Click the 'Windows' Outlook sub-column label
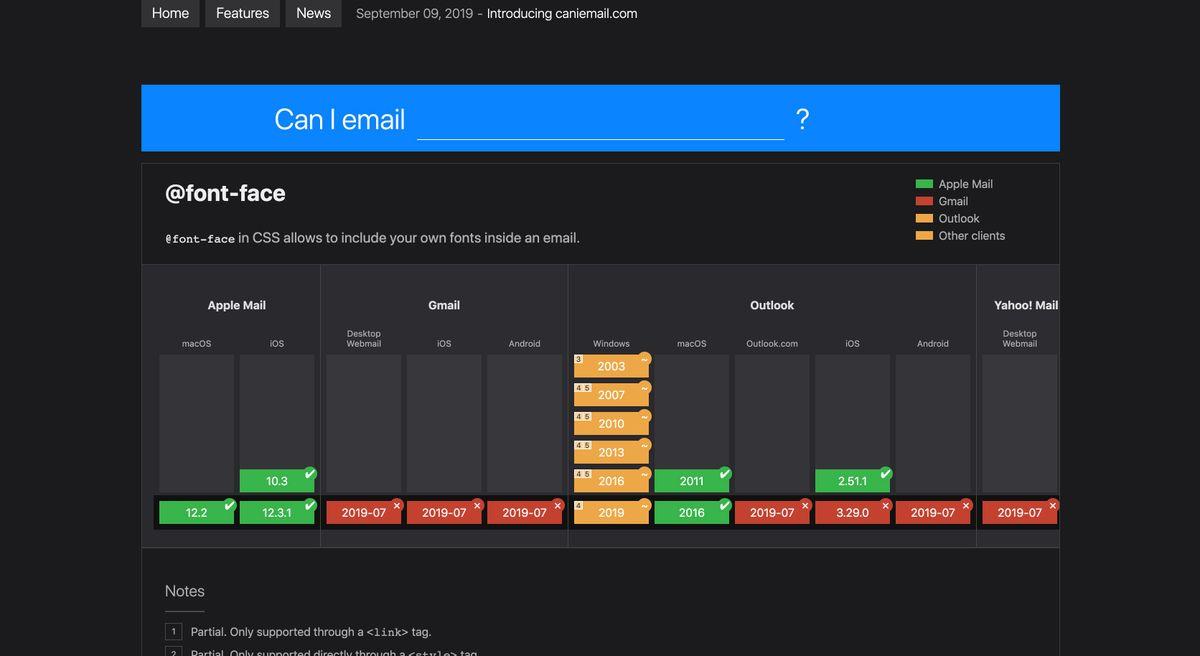Viewport: 1200px width, 656px height. (611, 344)
